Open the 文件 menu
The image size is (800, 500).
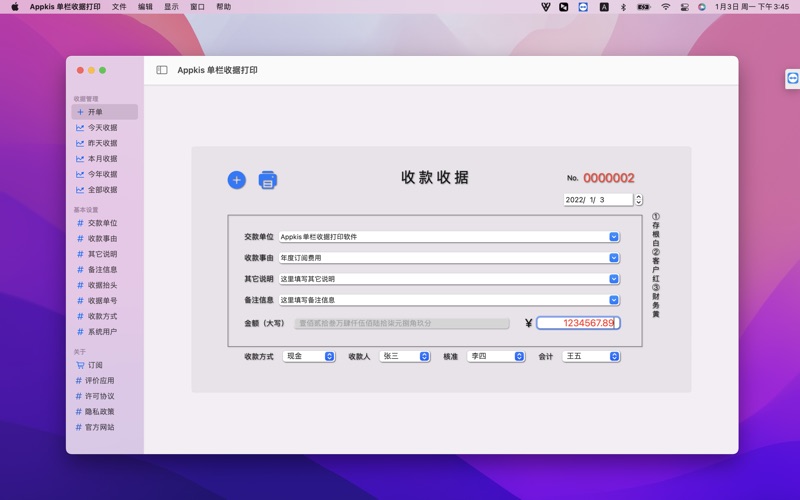click(119, 7)
